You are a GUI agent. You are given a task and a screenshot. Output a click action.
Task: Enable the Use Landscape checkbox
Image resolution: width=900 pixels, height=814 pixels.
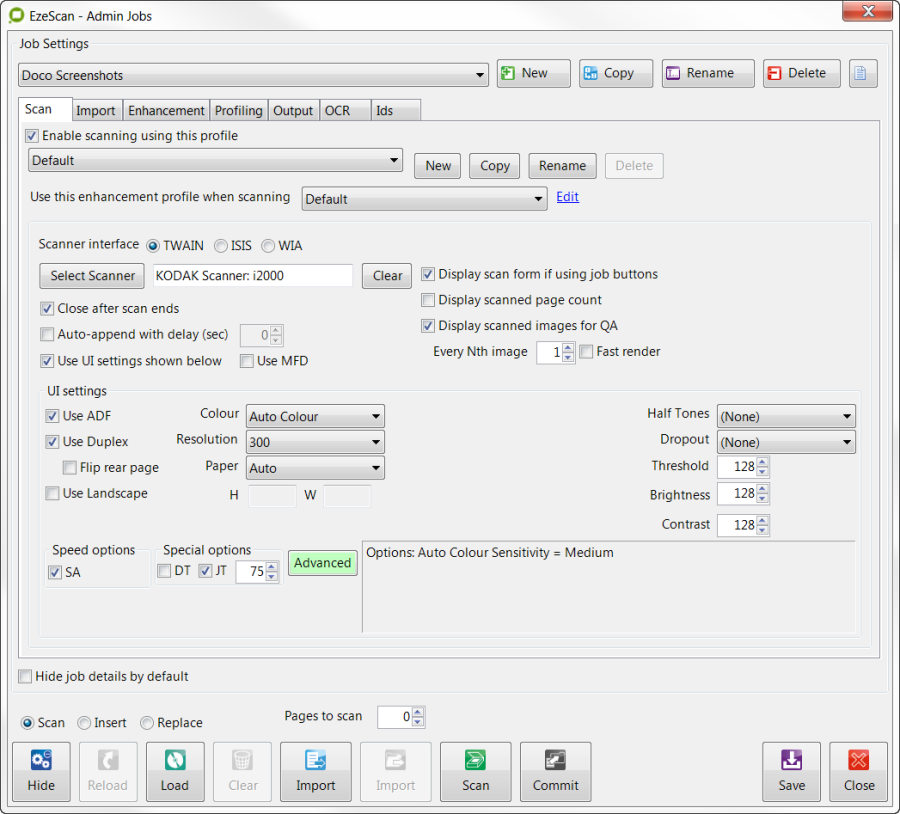point(52,493)
